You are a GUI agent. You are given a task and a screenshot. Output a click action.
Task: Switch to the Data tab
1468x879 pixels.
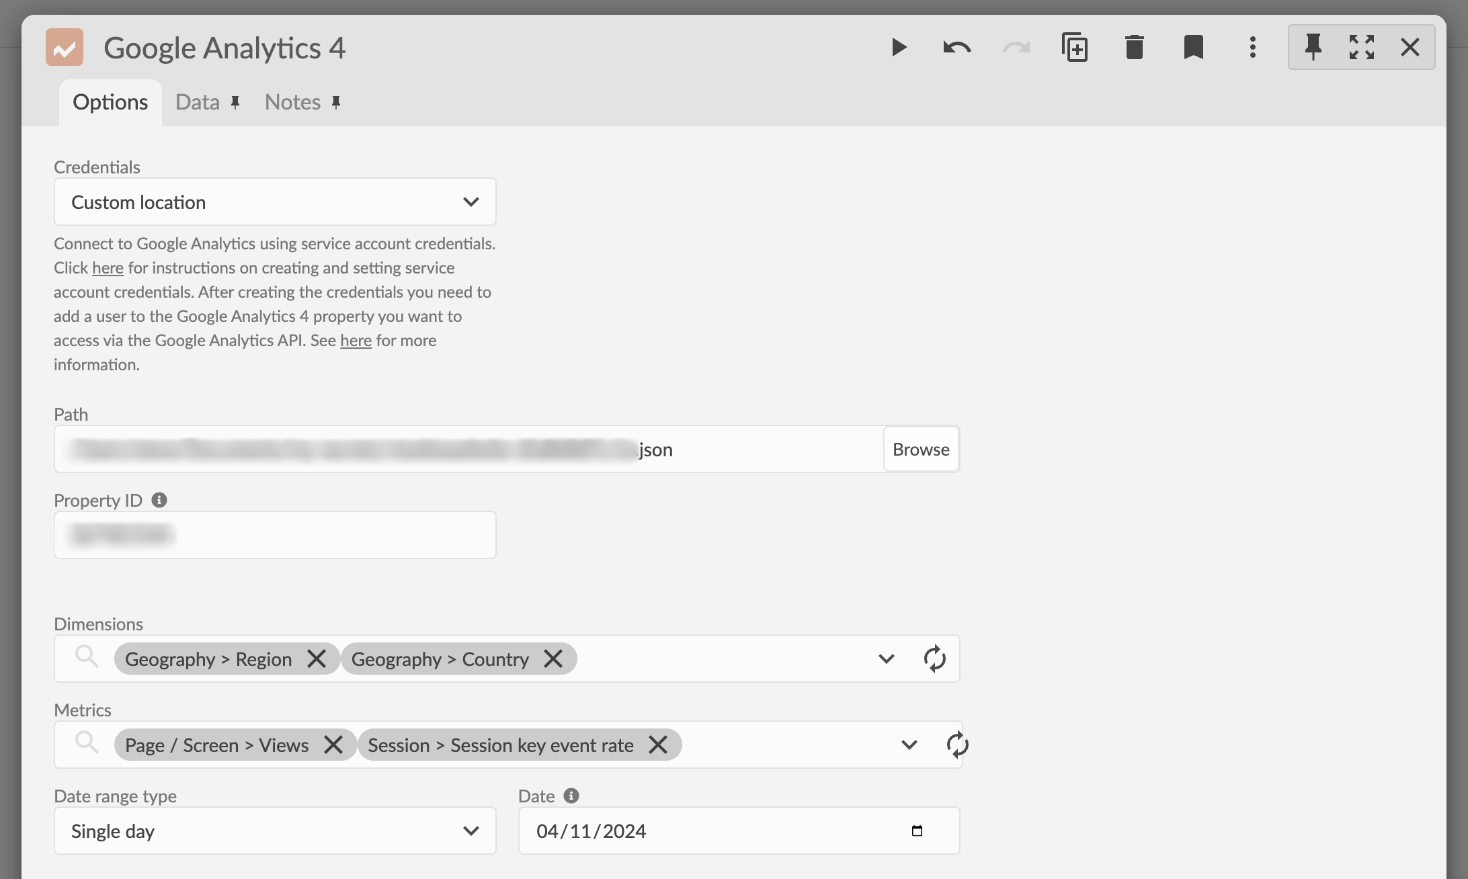coord(197,102)
